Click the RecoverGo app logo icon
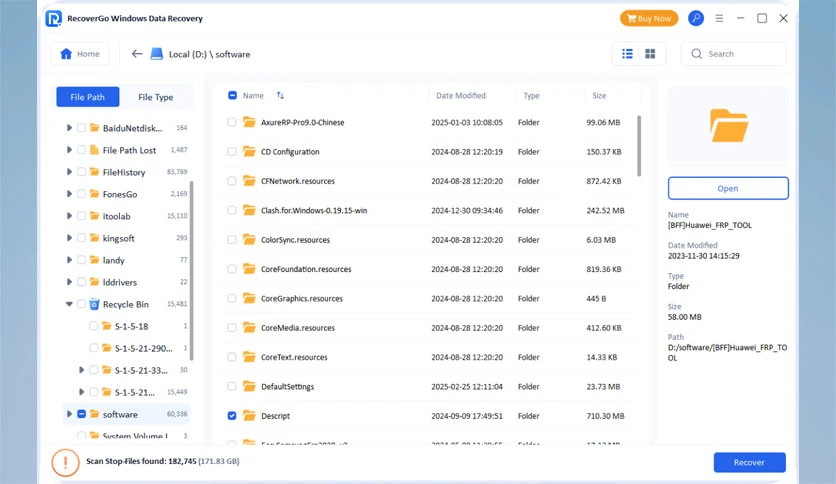 (54, 18)
